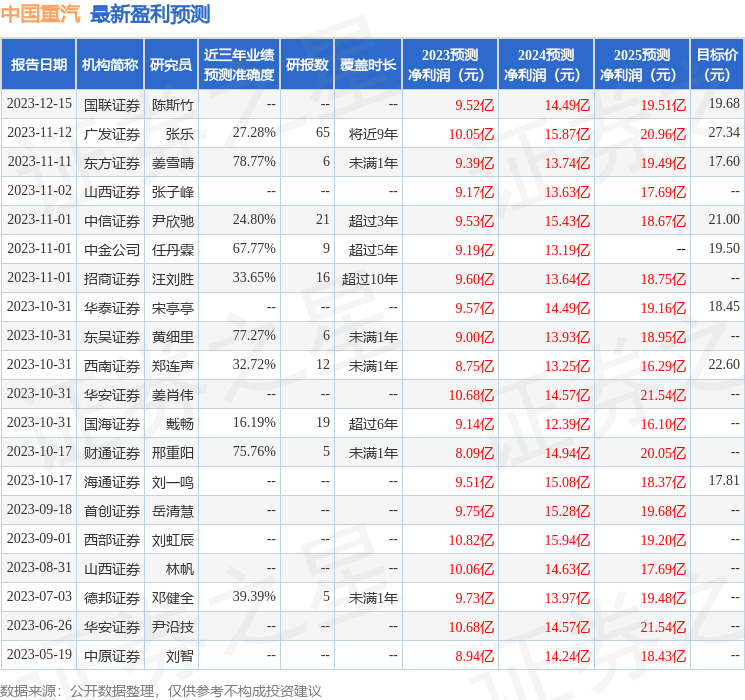Select analyst name 陈斯竹
The height and width of the screenshot is (700, 745).
click(172, 105)
